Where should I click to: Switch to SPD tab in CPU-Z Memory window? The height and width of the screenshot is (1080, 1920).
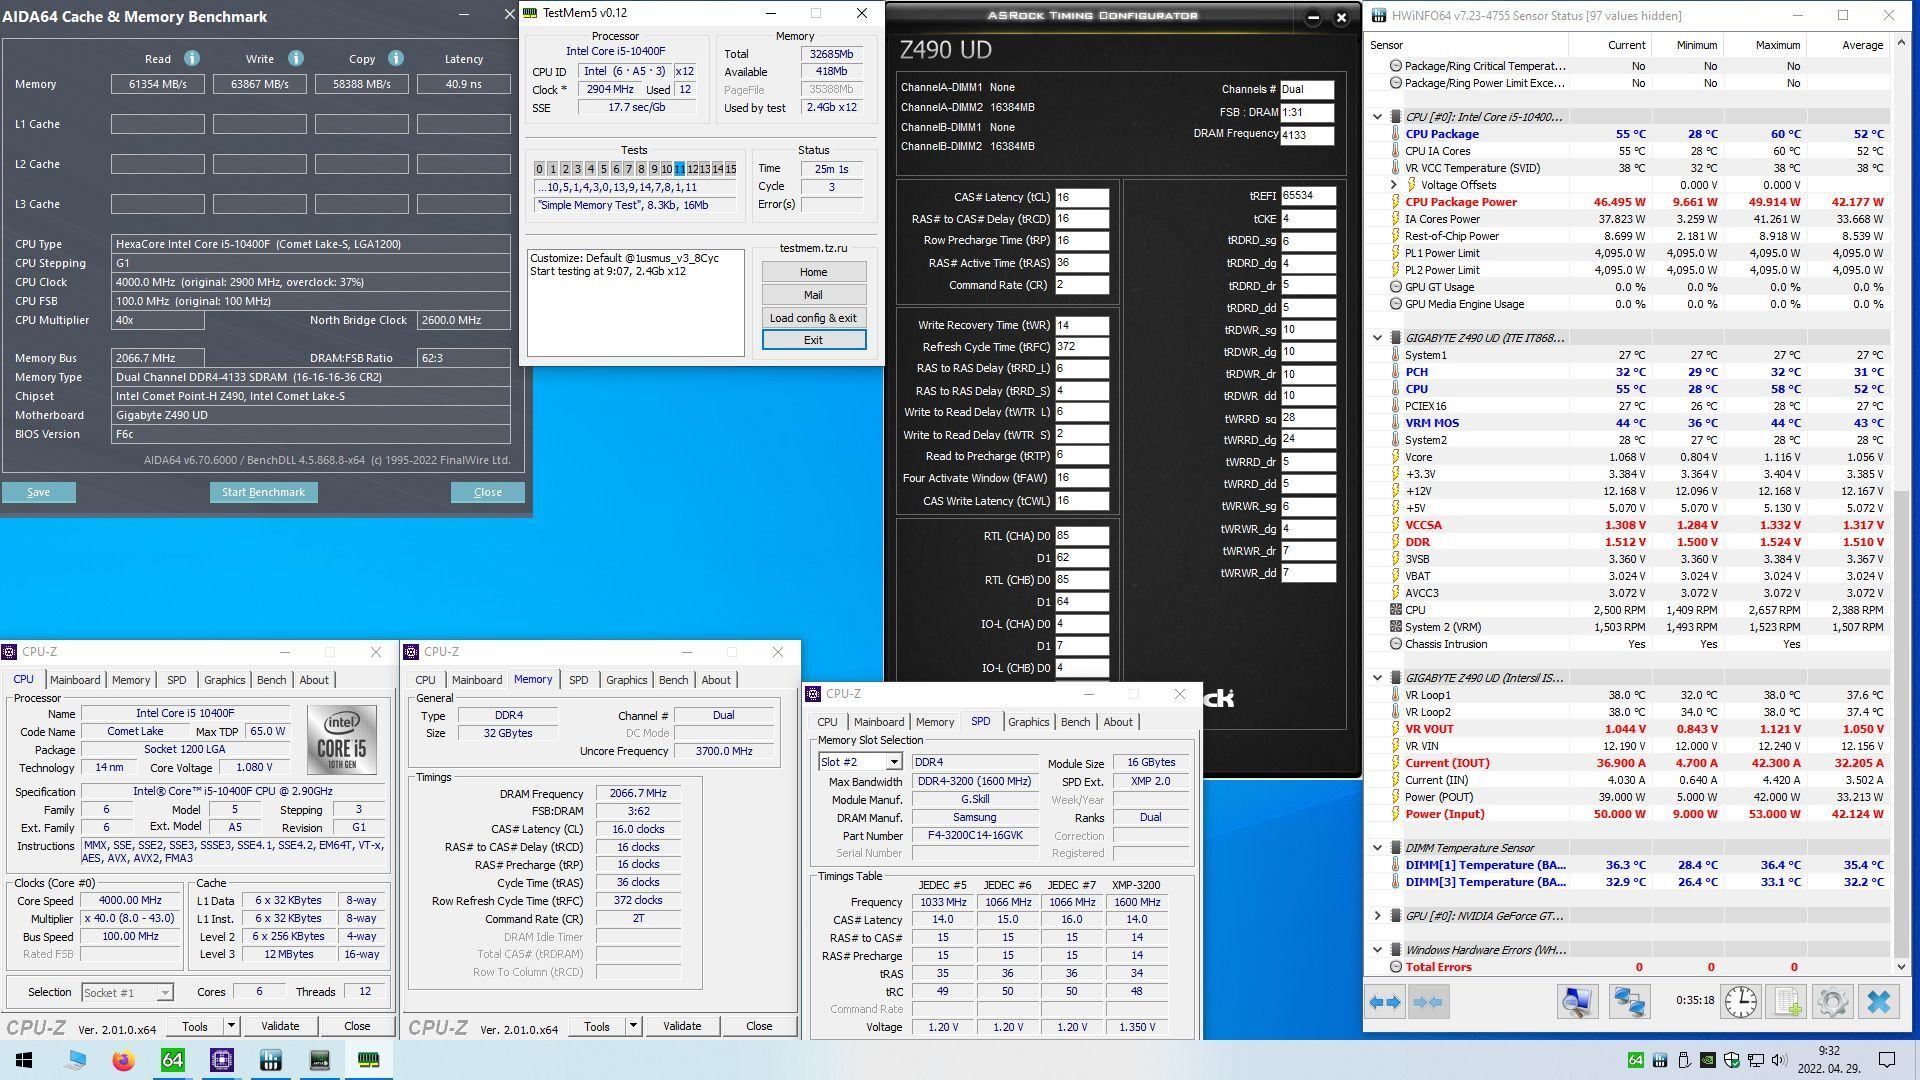(x=578, y=680)
